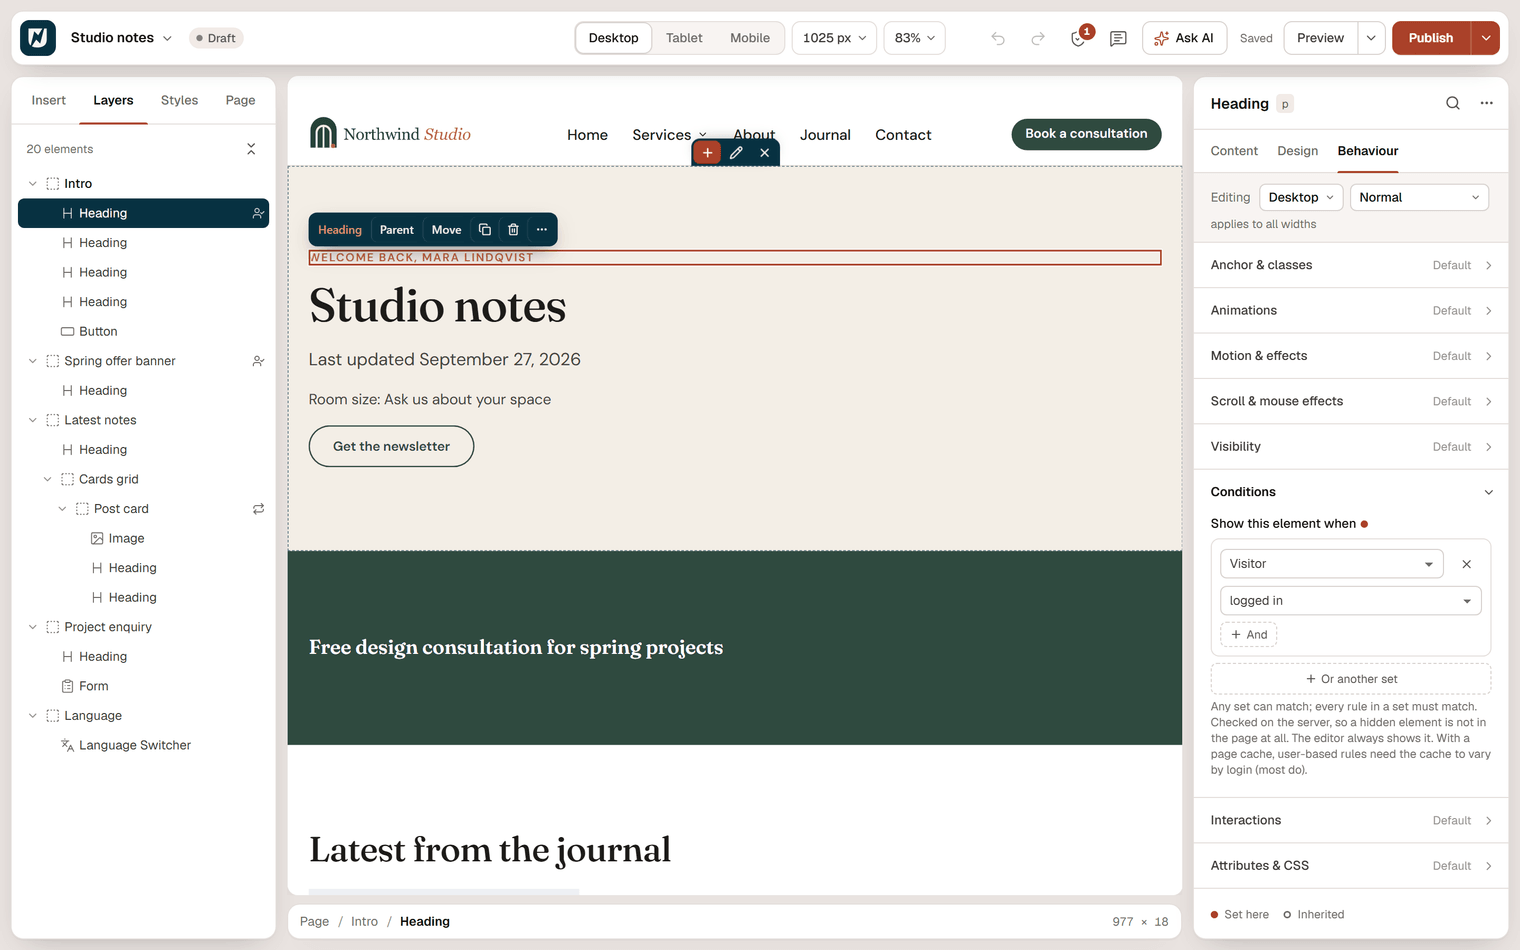This screenshot has height=950, width=1520.
Task: Undo the last change
Action: (x=998, y=38)
